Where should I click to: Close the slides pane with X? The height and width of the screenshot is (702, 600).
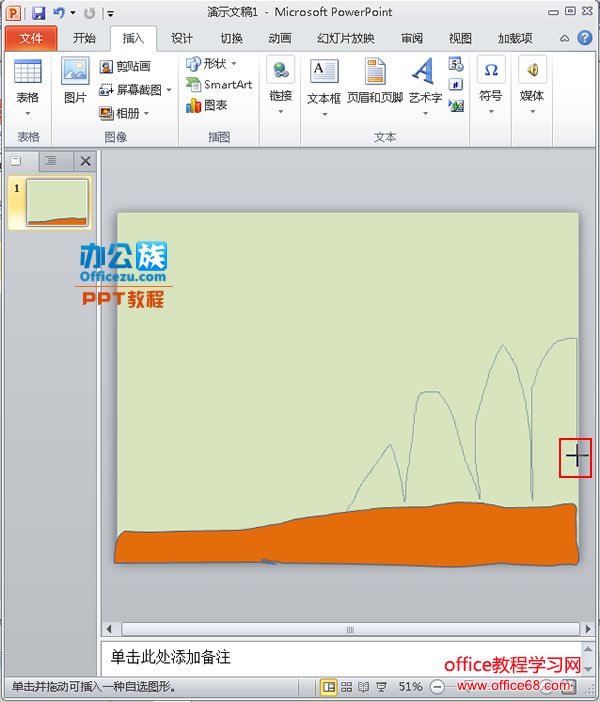(x=86, y=161)
